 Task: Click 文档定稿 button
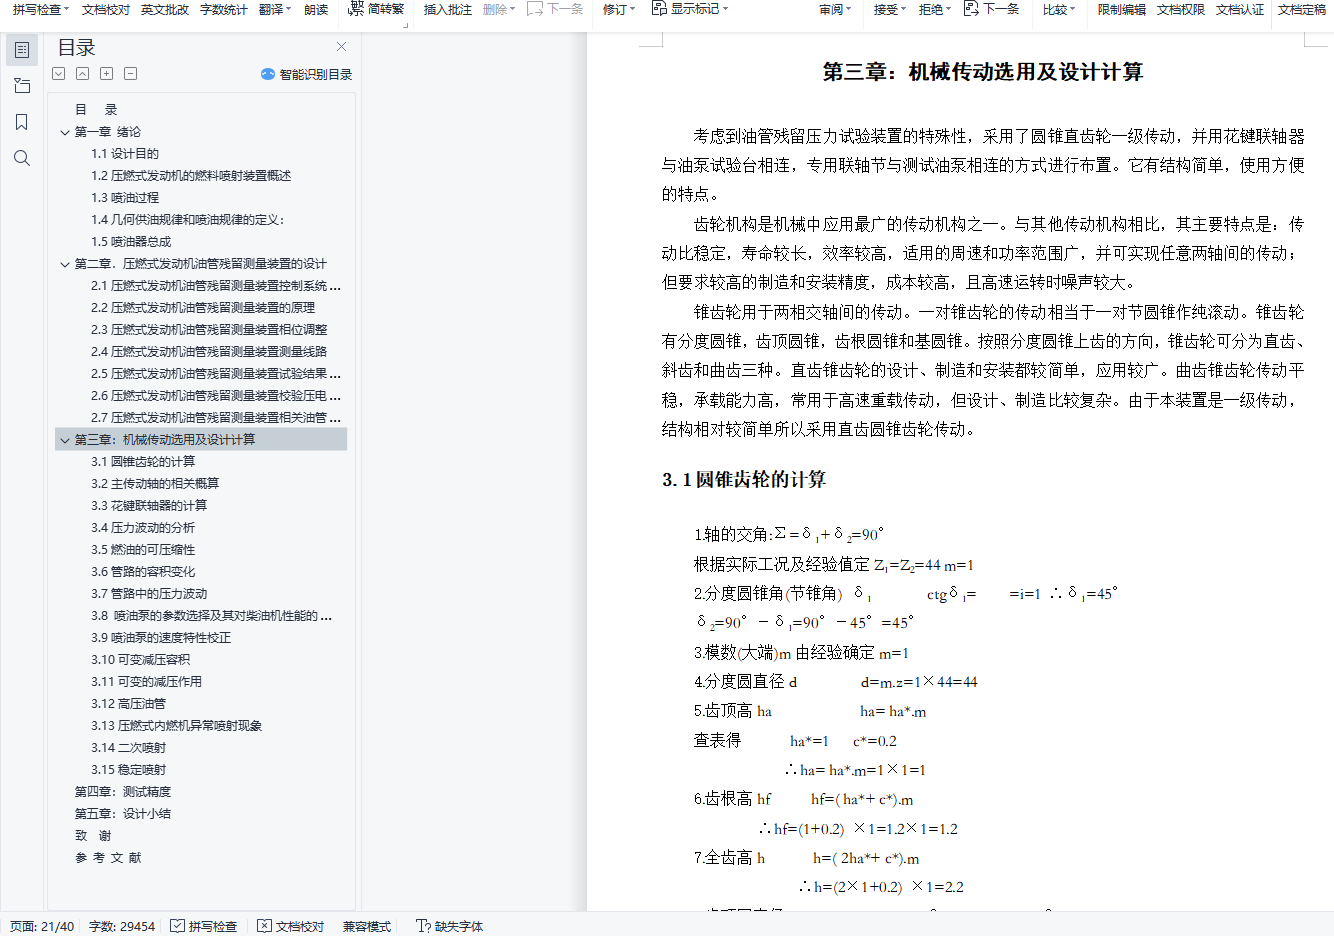(x=1302, y=9)
